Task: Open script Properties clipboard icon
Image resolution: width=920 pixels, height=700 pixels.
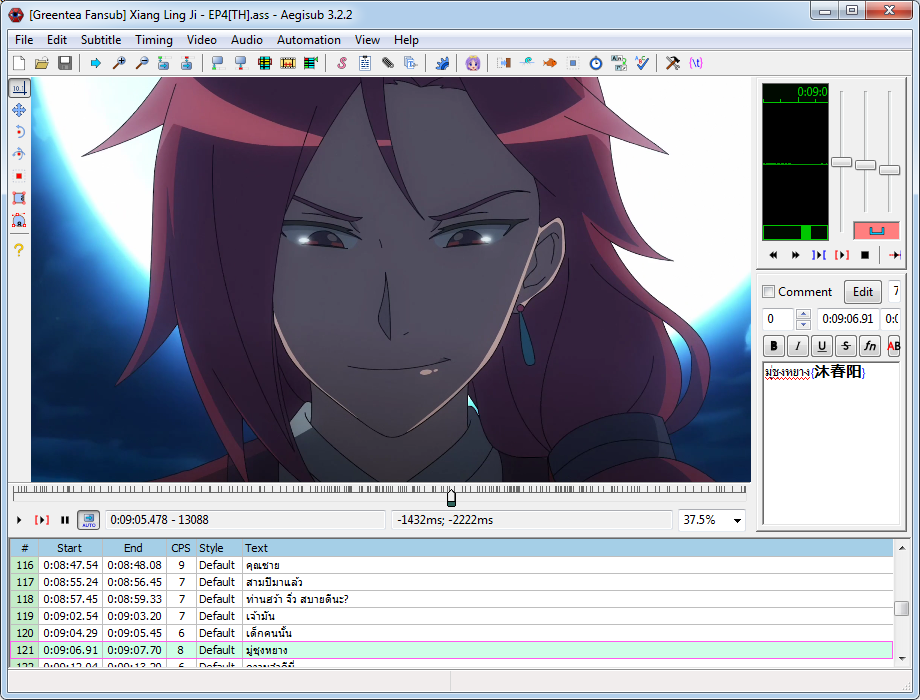Action: [364, 63]
